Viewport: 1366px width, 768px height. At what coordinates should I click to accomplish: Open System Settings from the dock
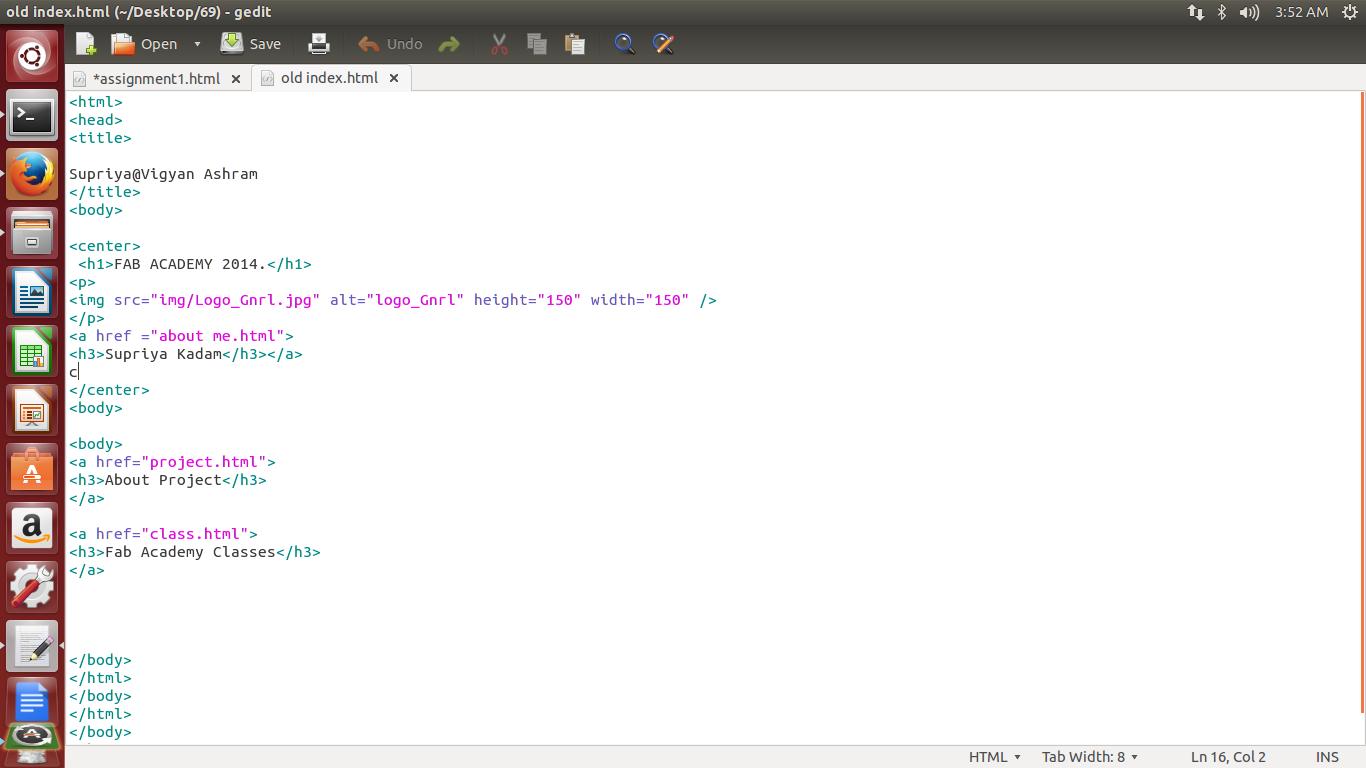(32, 588)
